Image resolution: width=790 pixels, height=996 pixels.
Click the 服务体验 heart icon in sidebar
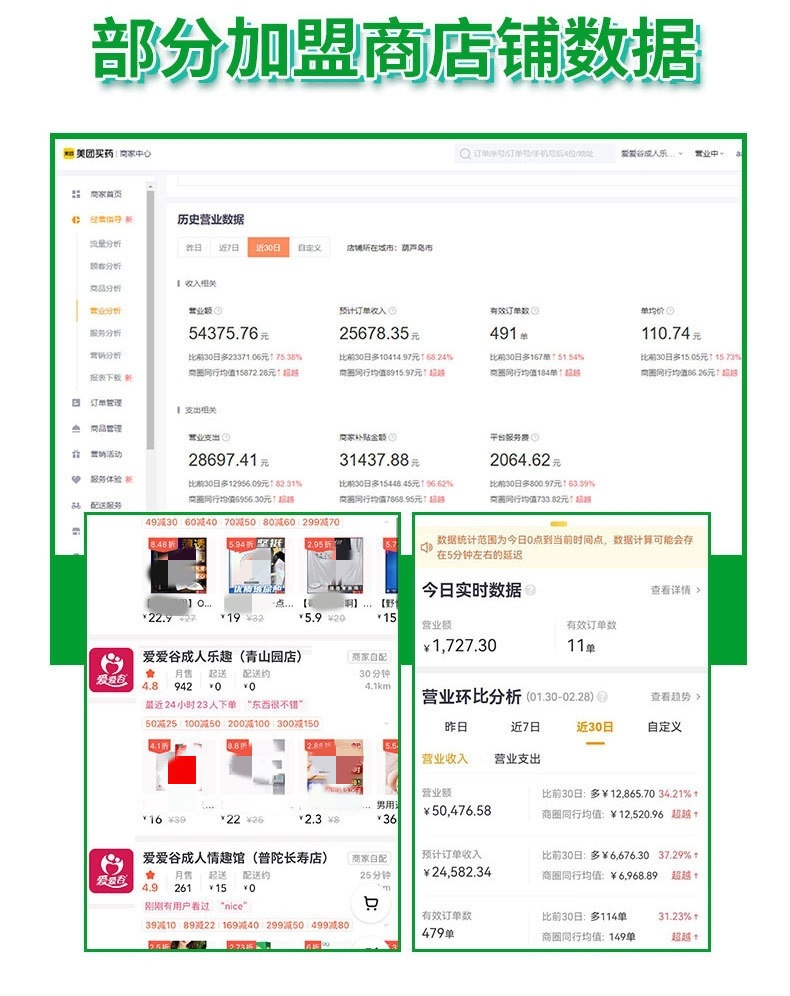pyautogui.click(x=76, y=480)
